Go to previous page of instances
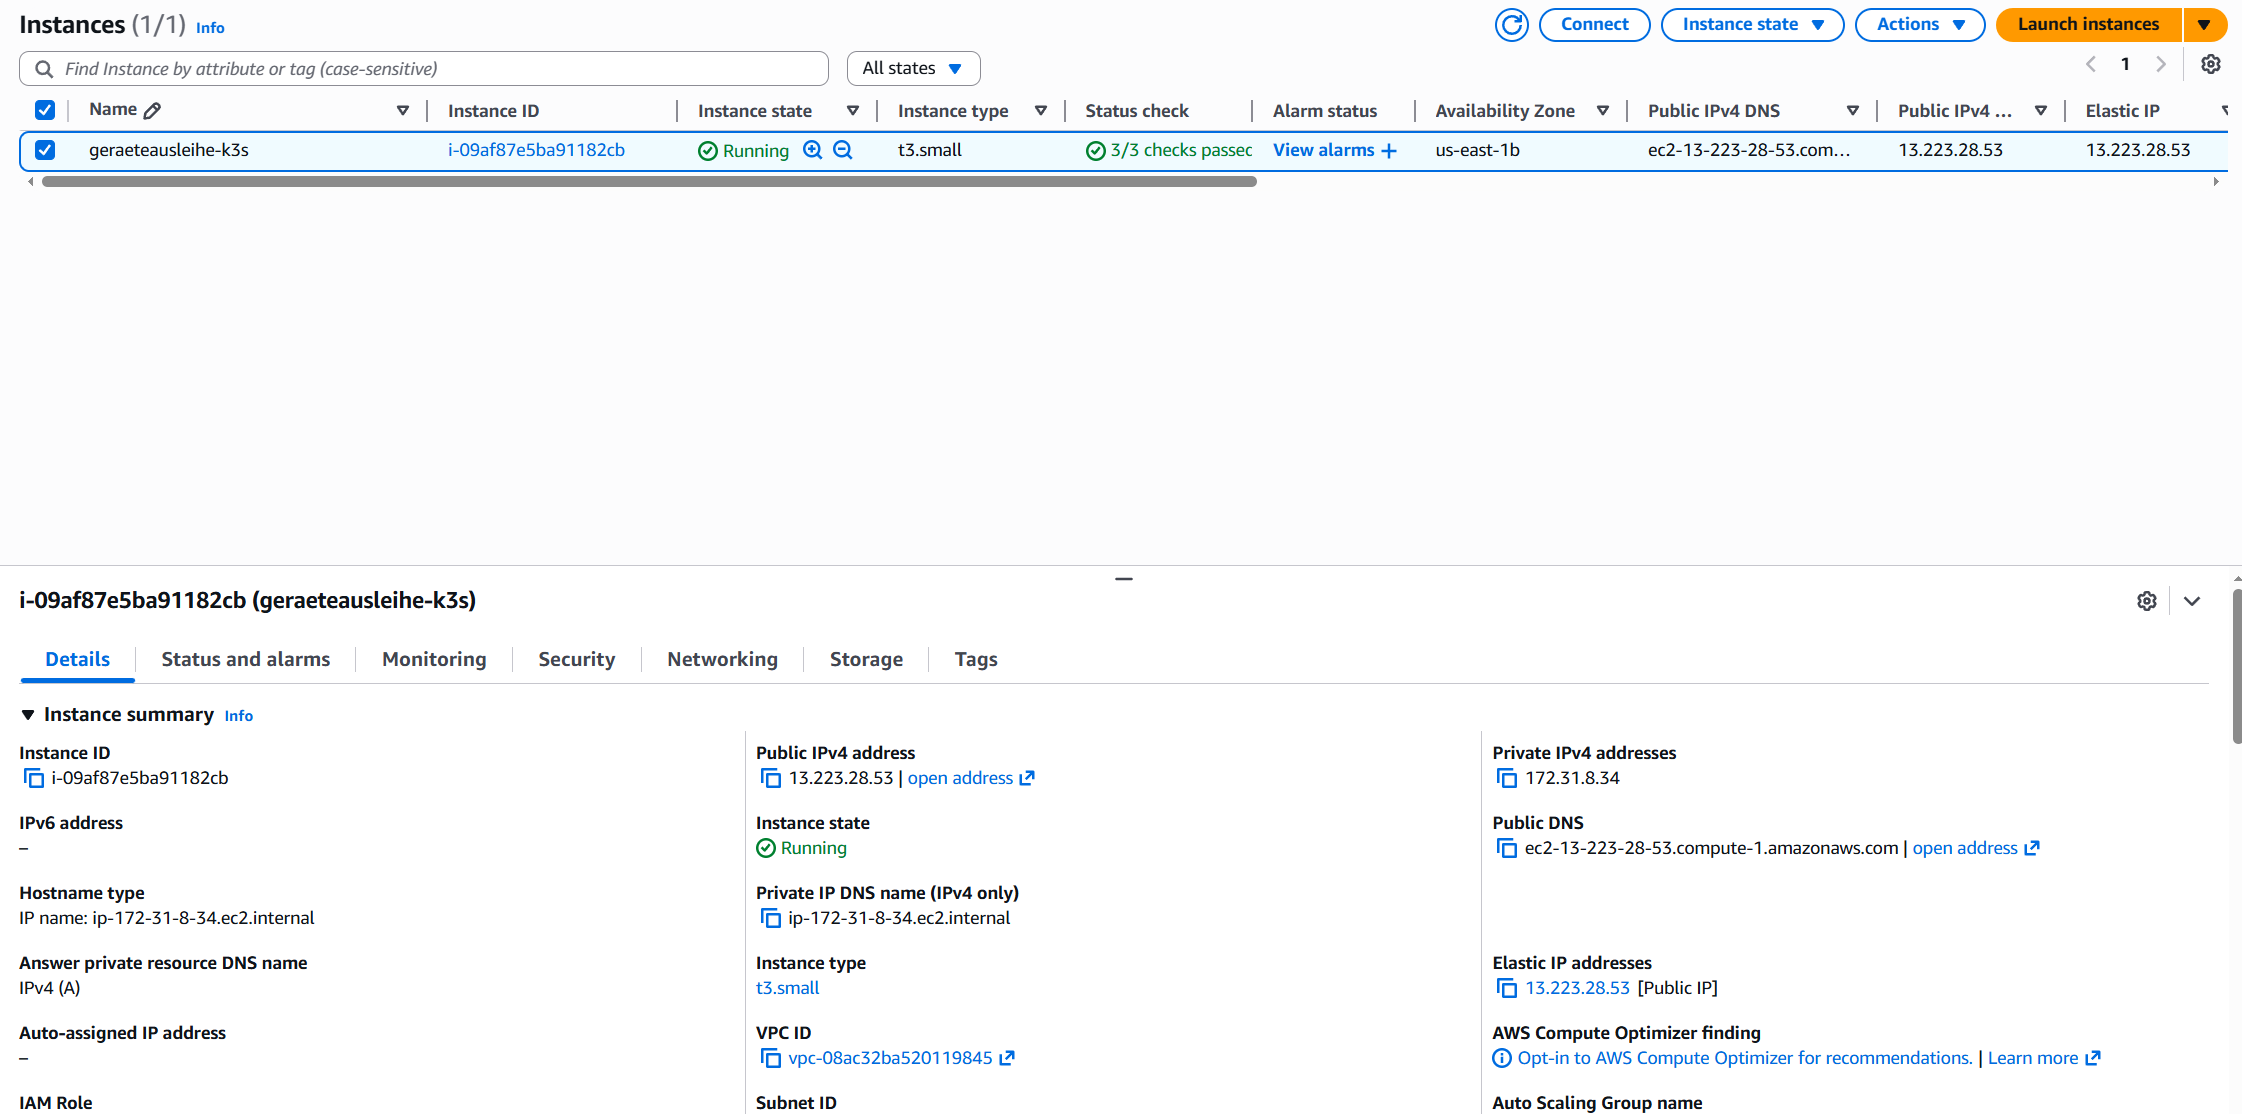The image size is (2242, 1114). [x=2090, y=65]
